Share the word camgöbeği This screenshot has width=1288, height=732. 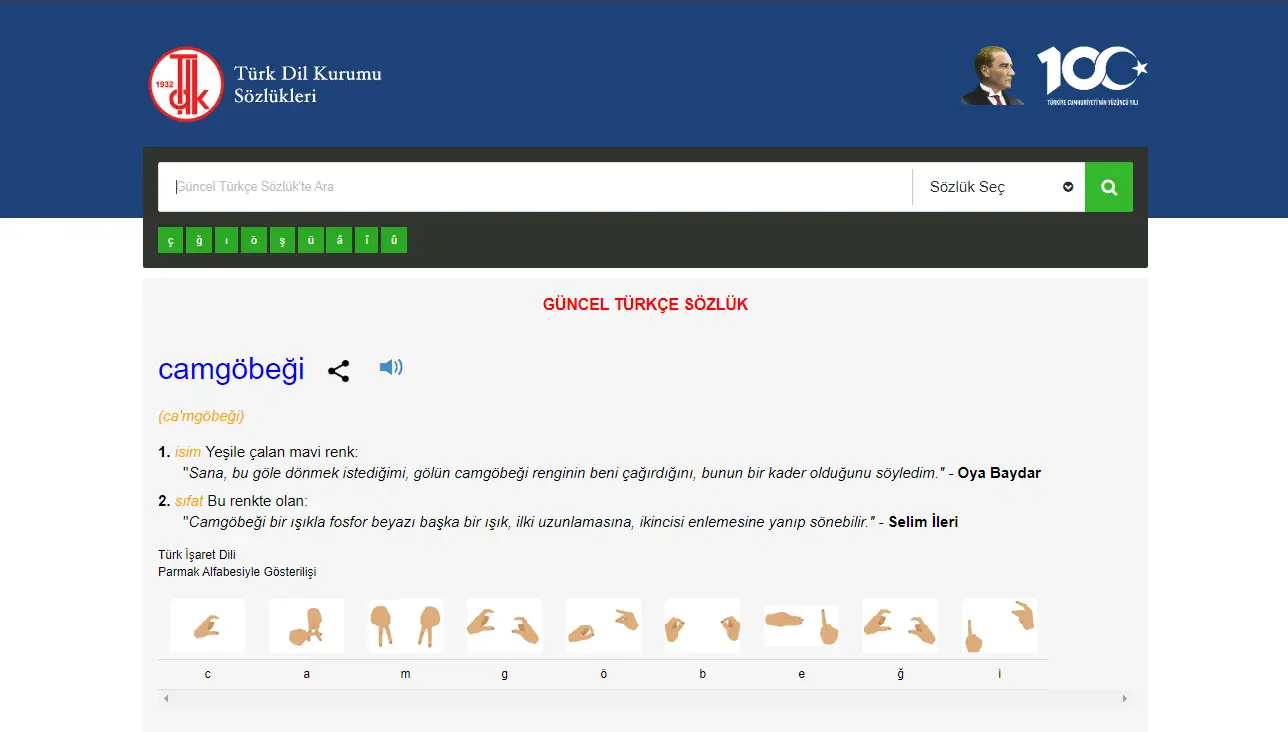(x=339, y=371)
